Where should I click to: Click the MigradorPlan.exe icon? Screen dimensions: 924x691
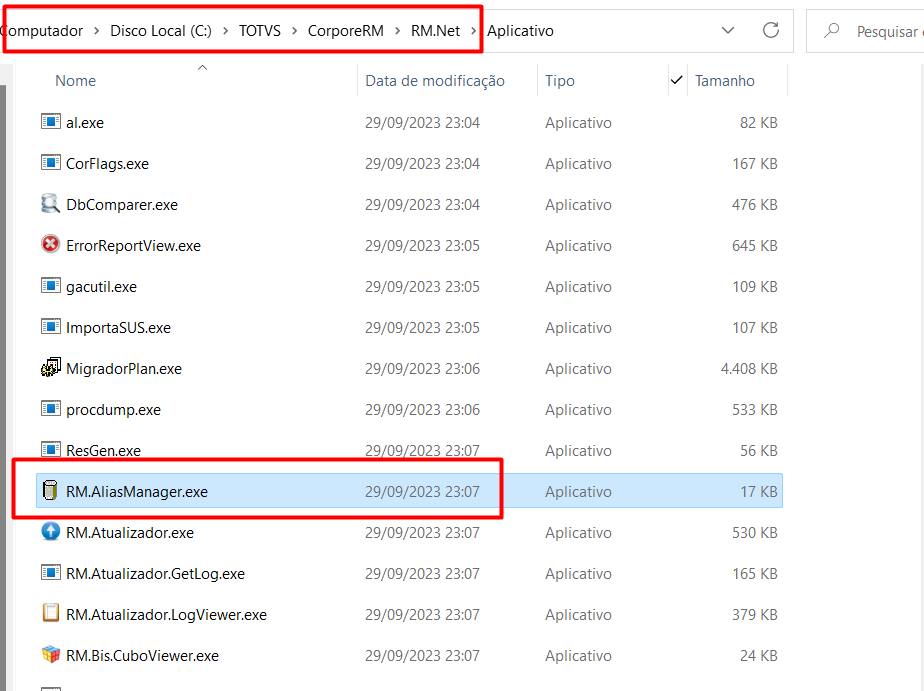pyautogui.click(x=51, y=368)
